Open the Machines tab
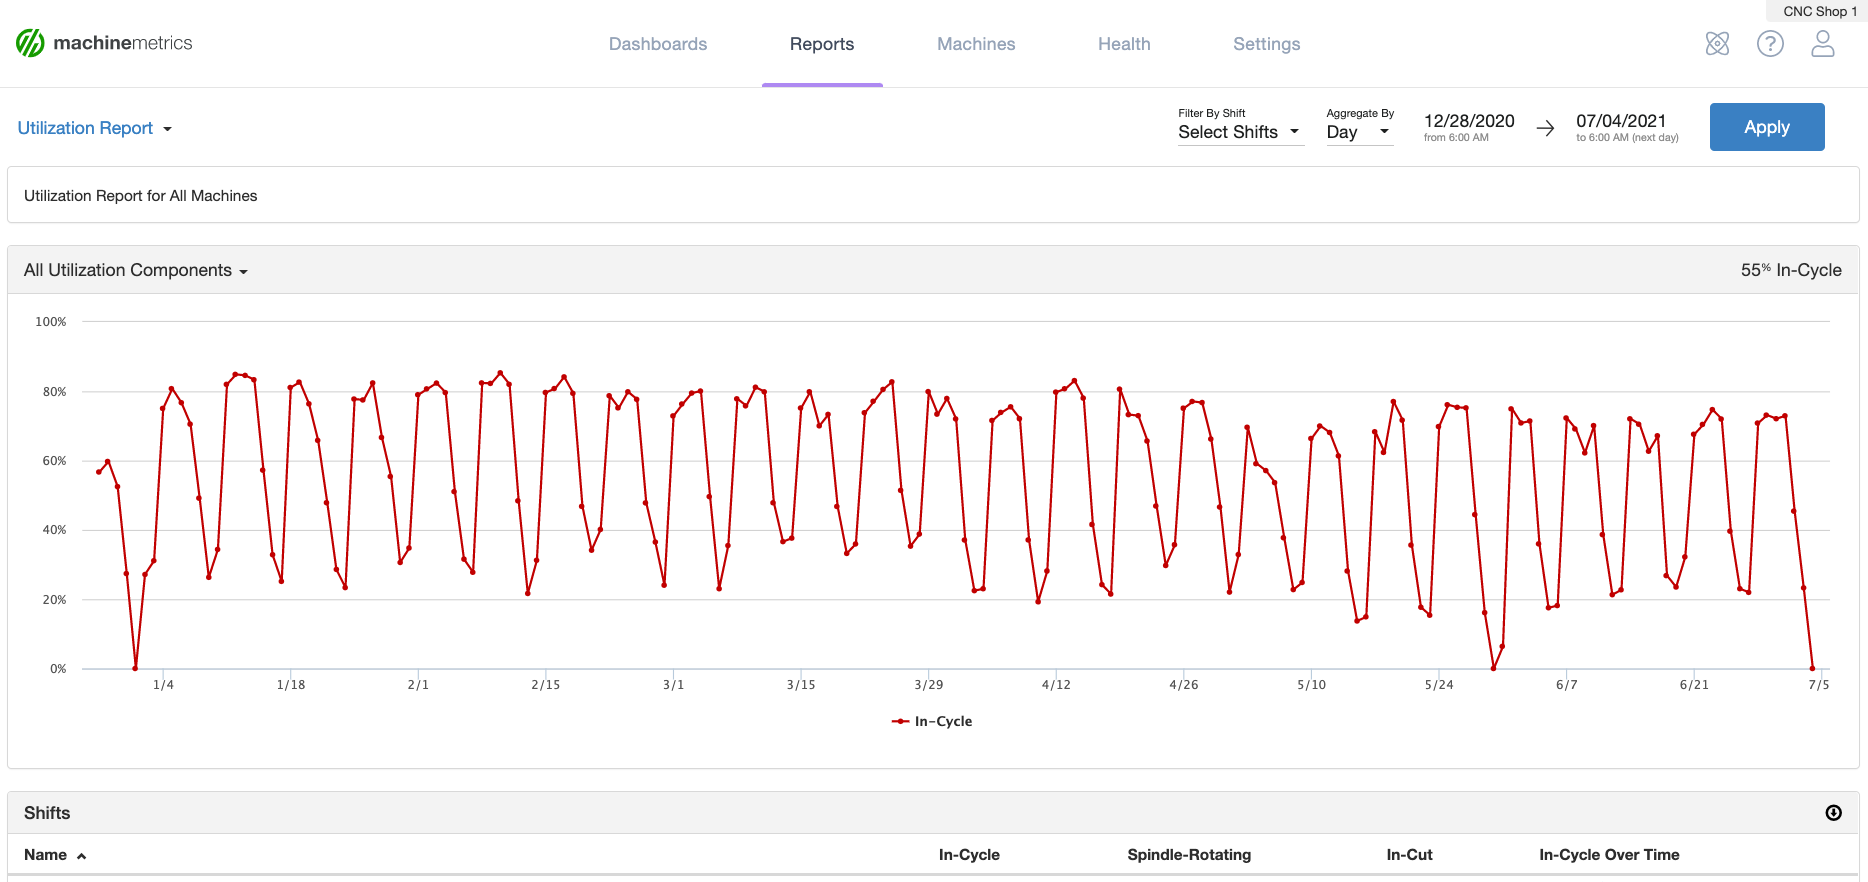 click(x=976, y=44)
